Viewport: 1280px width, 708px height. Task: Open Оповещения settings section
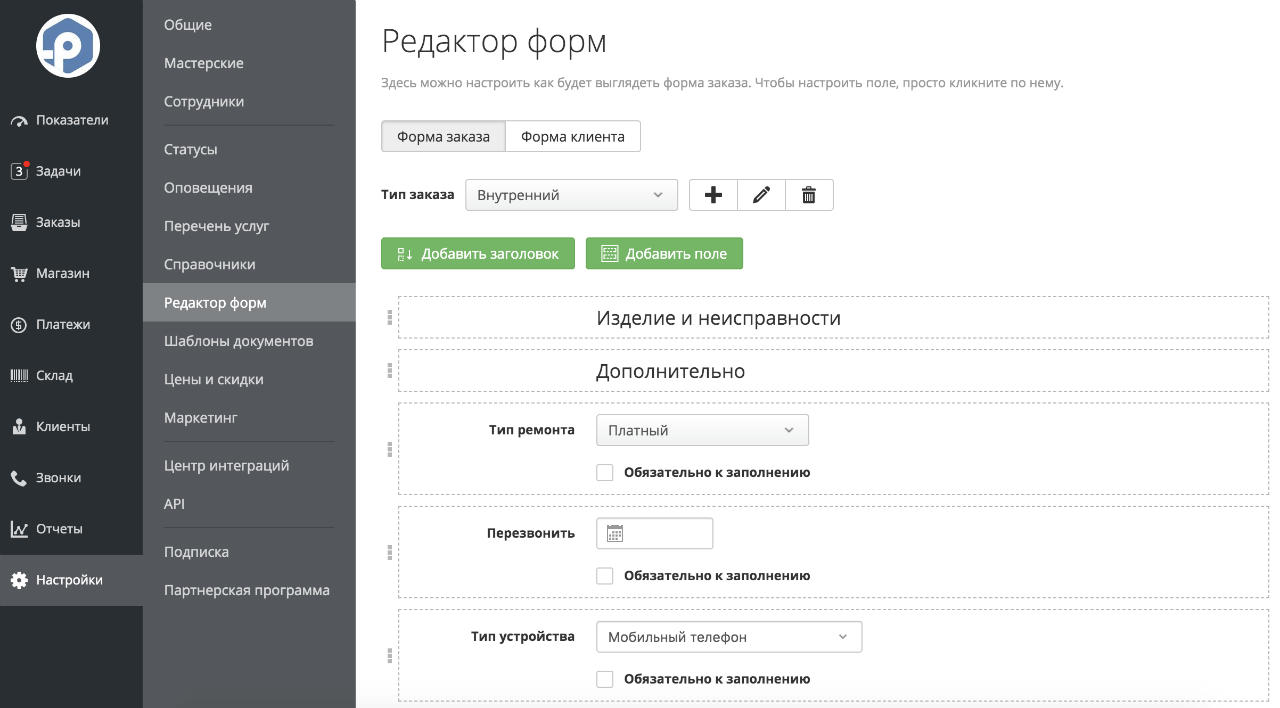click(208, 188)
